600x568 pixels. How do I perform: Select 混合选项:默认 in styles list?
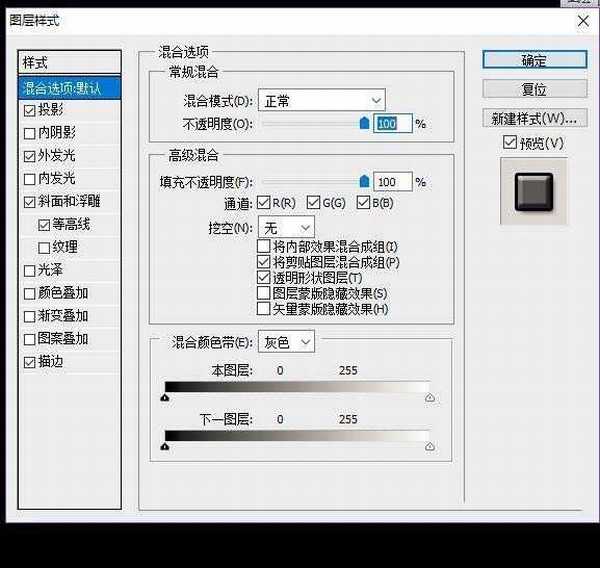(x=70, y=88)
